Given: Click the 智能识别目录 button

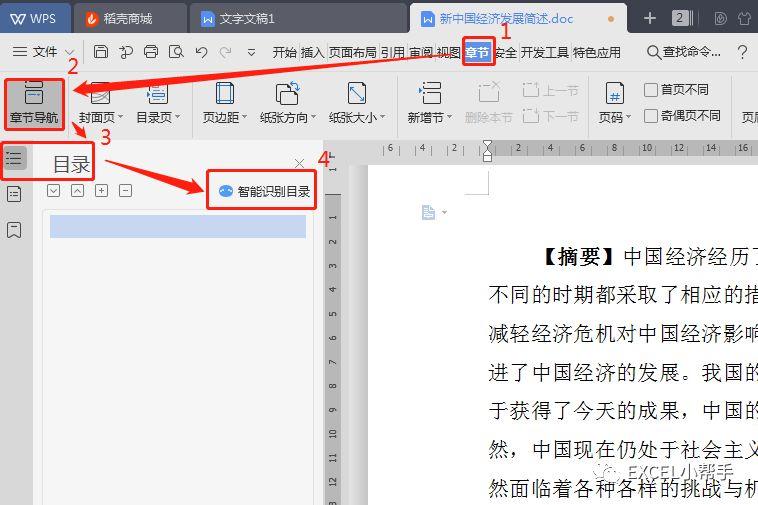Looking at the screenshot, I should [264, 191].
